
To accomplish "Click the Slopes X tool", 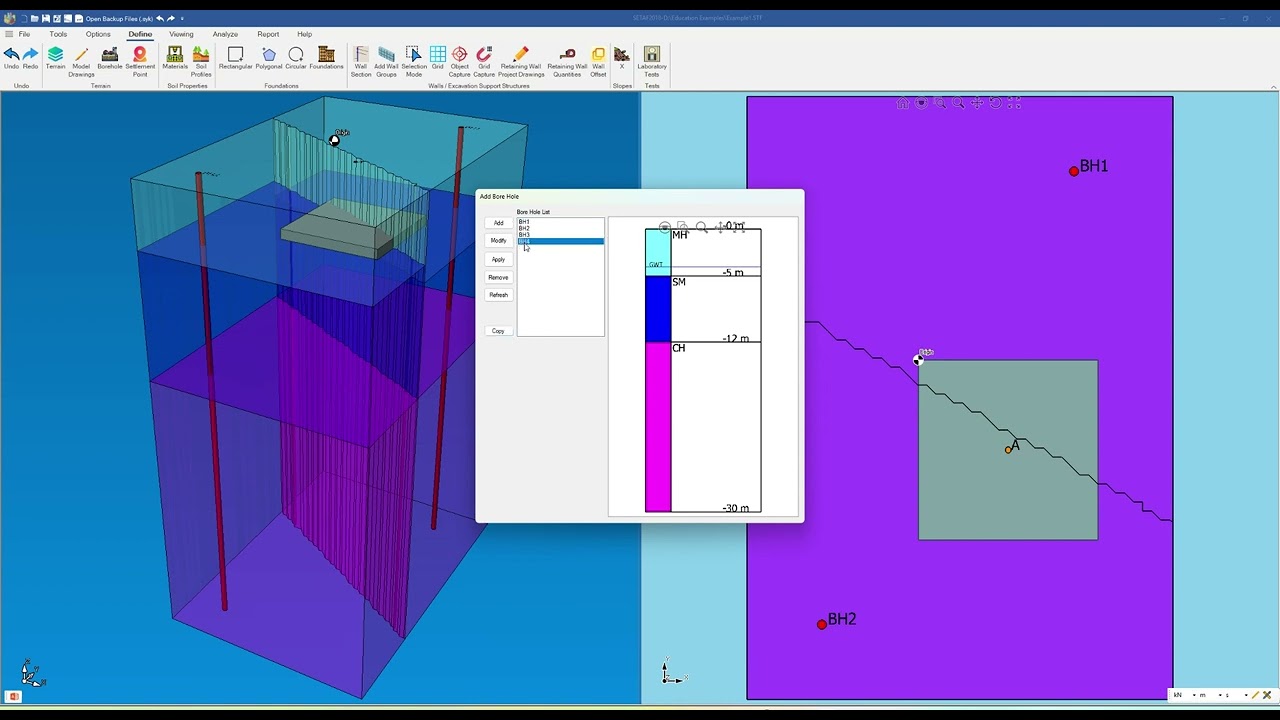I will (622, 59).
